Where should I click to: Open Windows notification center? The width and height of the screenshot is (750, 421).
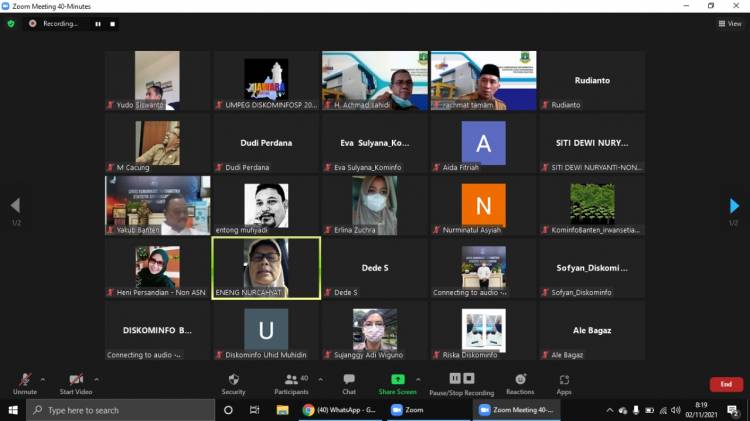(732, 410)
